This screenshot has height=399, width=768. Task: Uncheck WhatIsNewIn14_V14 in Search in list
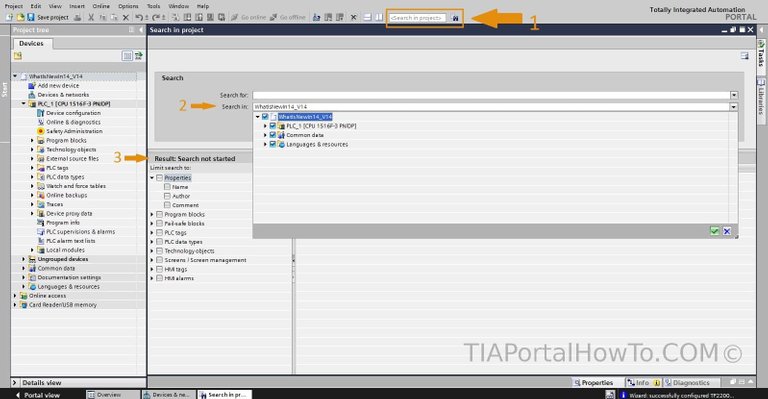click(265, 117)
